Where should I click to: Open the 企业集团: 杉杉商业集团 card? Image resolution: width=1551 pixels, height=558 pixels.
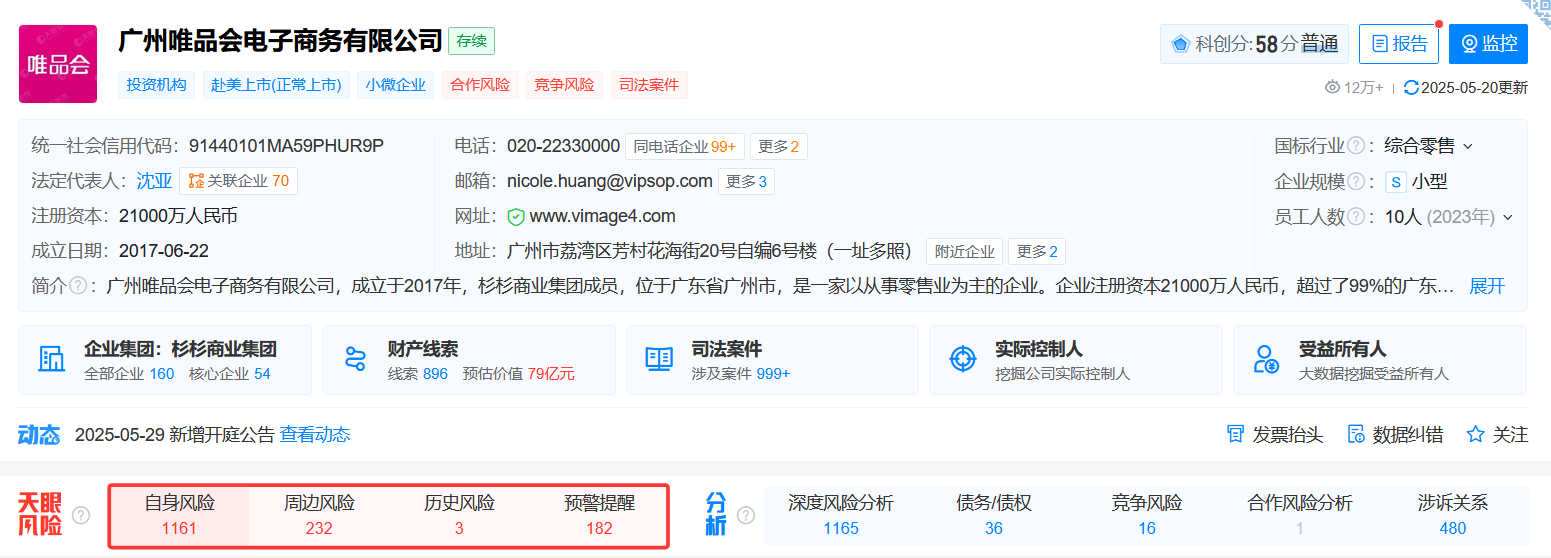click(x=165, y=360)
